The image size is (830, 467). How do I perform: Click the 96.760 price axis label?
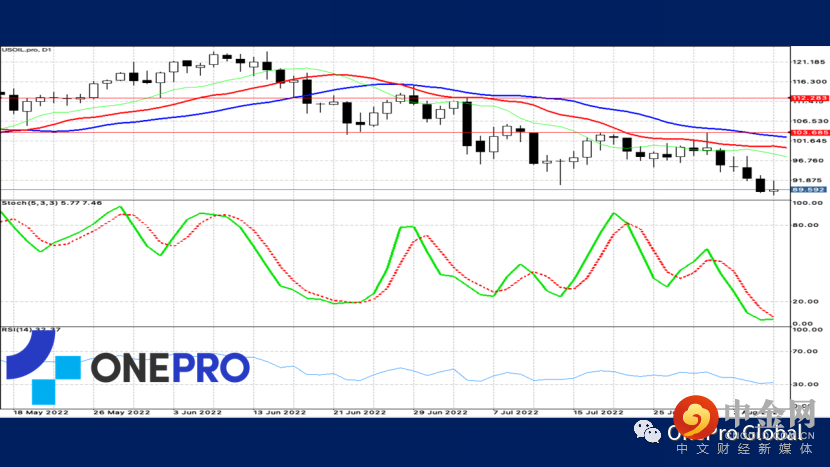pyautogui.click(x=810, y=160)
